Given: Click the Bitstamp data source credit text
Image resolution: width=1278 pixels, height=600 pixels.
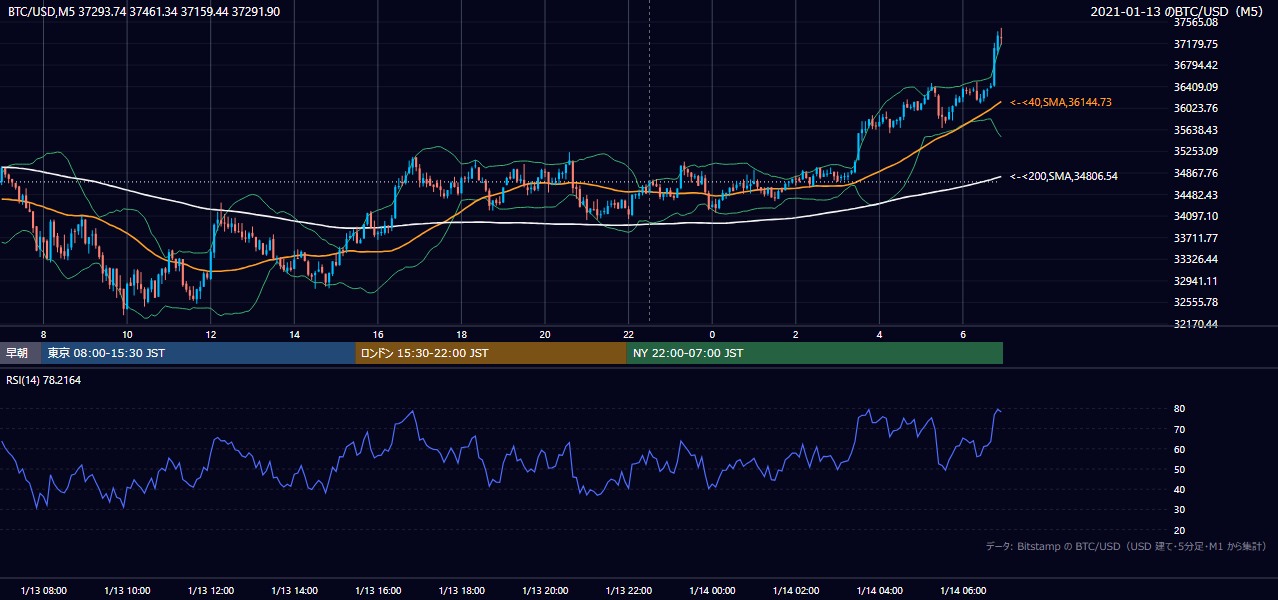Looking at the screenshot, I should point(1127,546).
